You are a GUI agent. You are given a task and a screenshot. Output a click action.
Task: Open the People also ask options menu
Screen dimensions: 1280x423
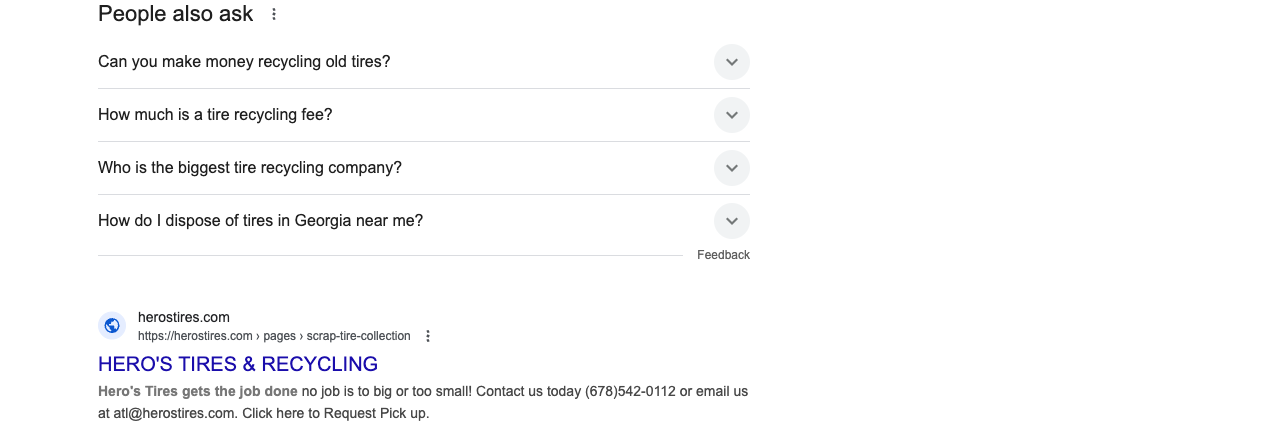[x=274, y=14]
